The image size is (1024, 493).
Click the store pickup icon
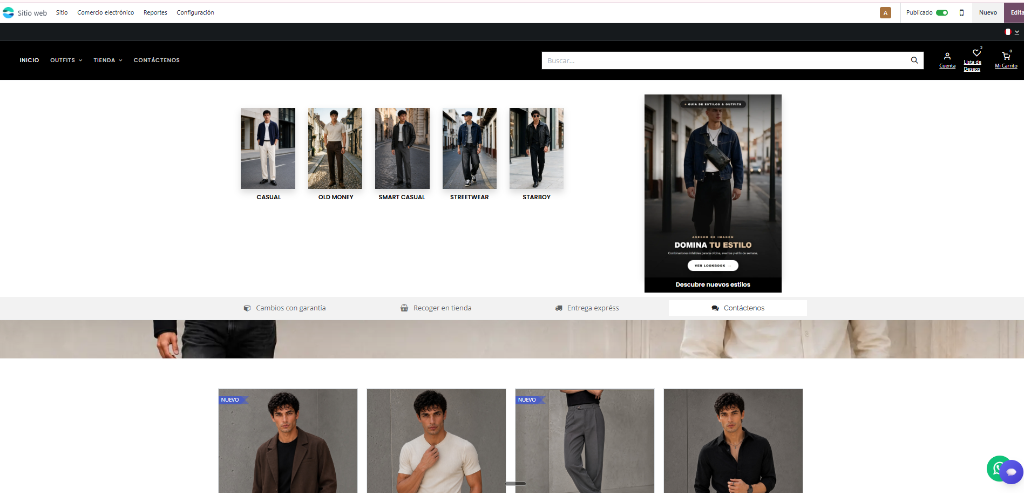(x=404, y=308)
